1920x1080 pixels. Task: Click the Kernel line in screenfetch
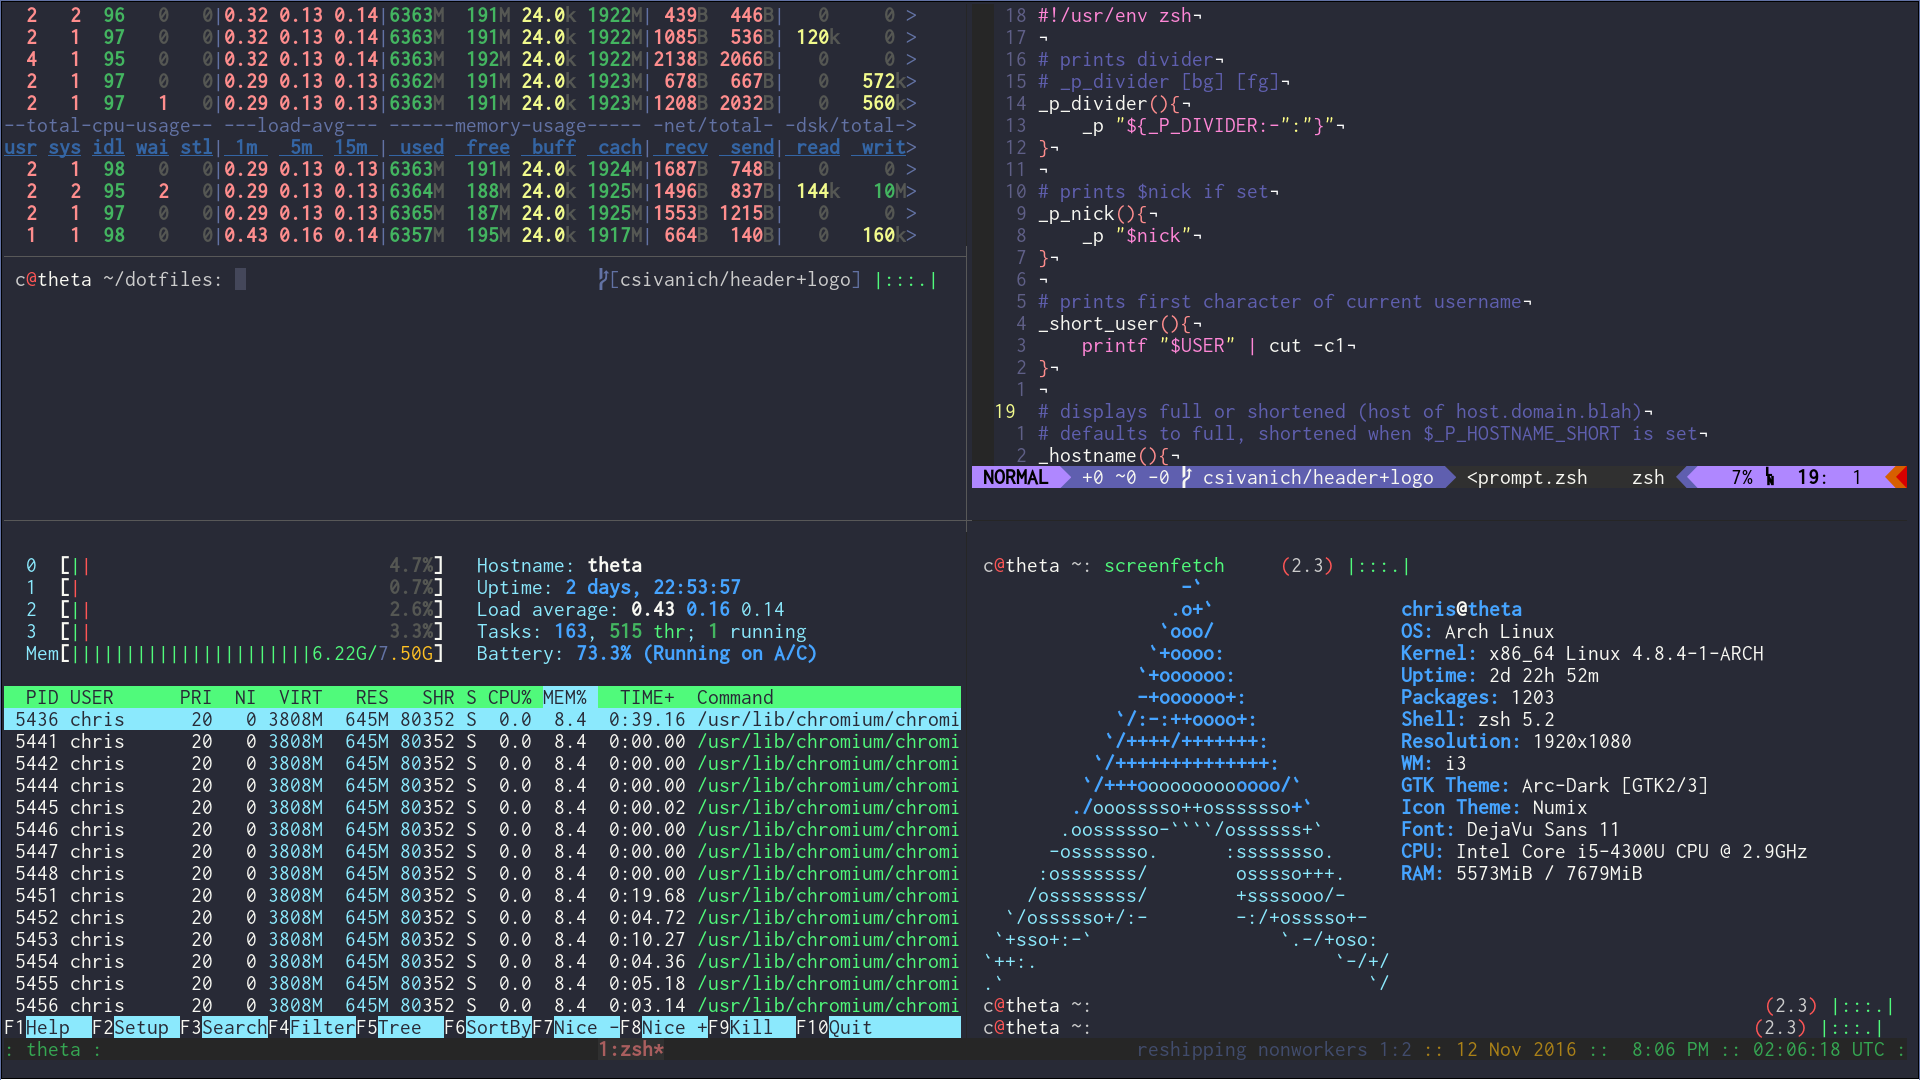coord(1582,653)
